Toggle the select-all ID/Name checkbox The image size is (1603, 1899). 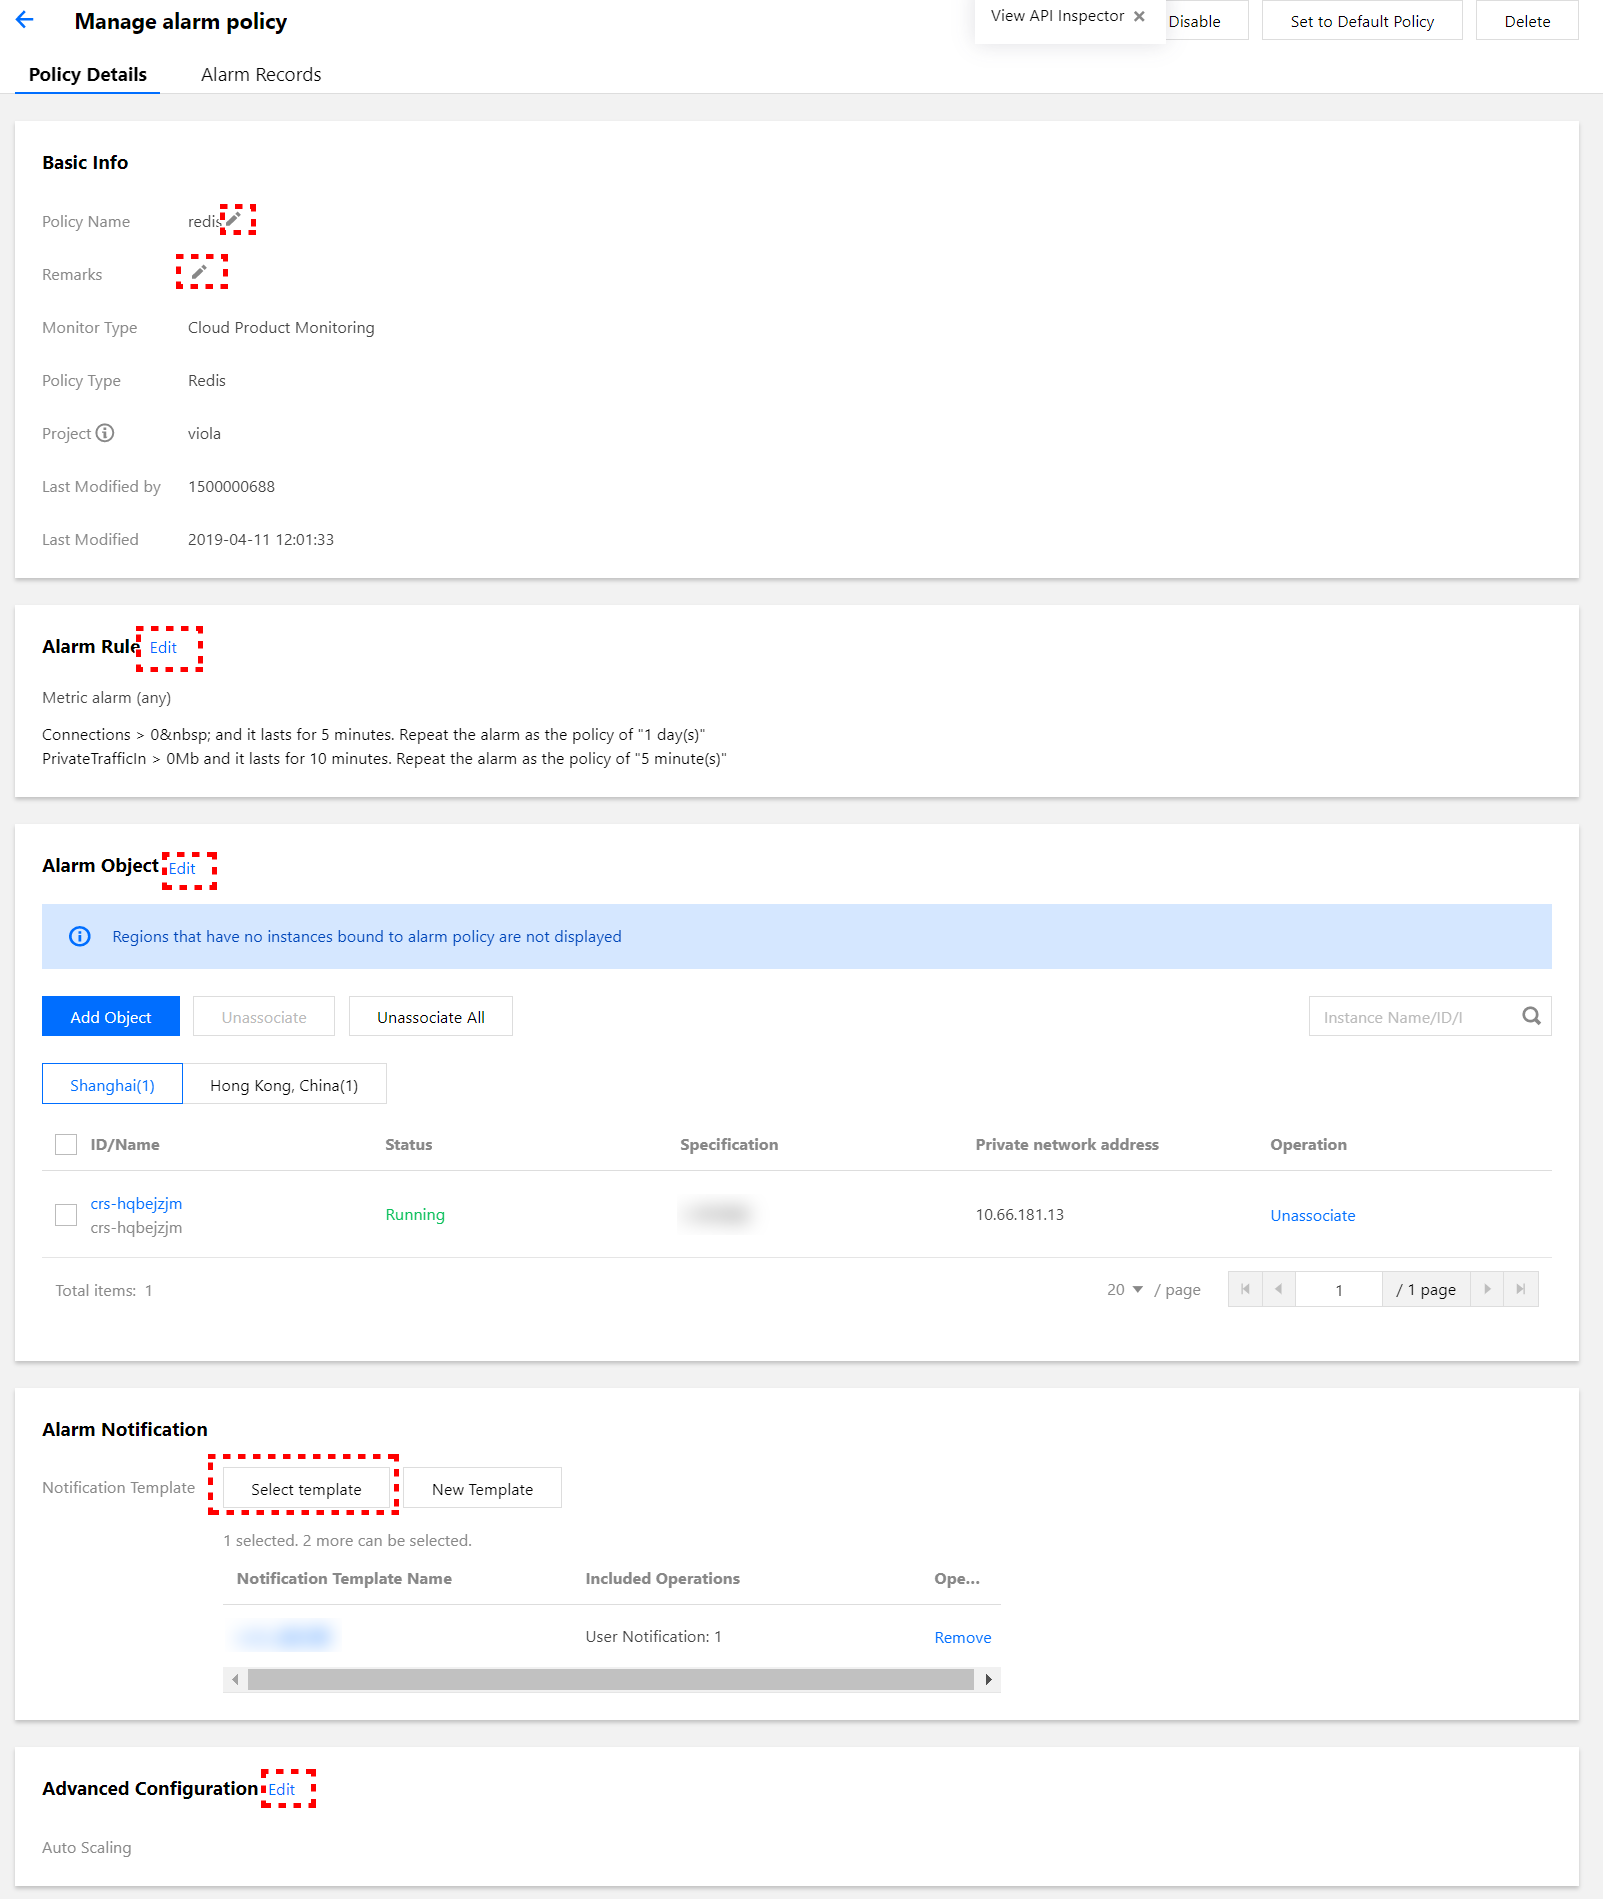pyautogui.click(x=66, y=1144)
